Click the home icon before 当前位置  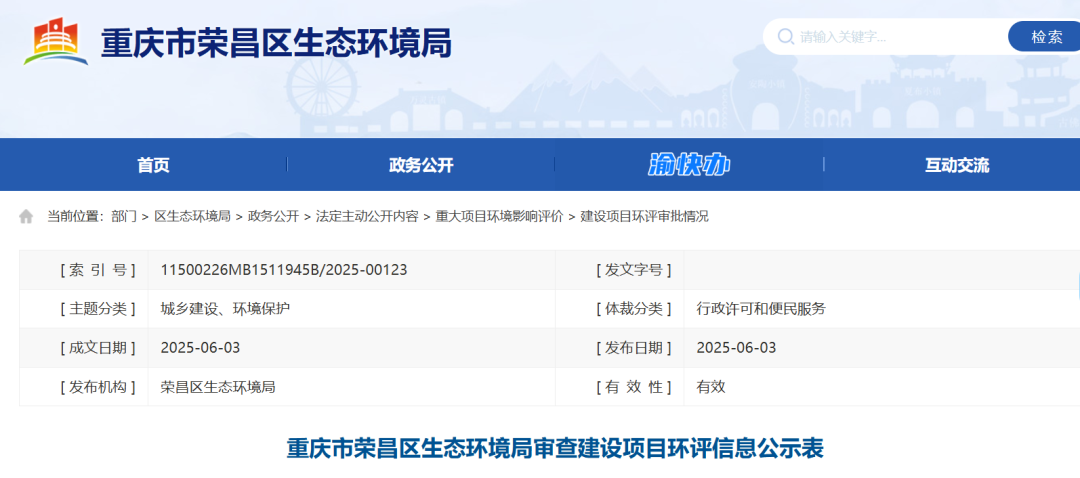26,216
